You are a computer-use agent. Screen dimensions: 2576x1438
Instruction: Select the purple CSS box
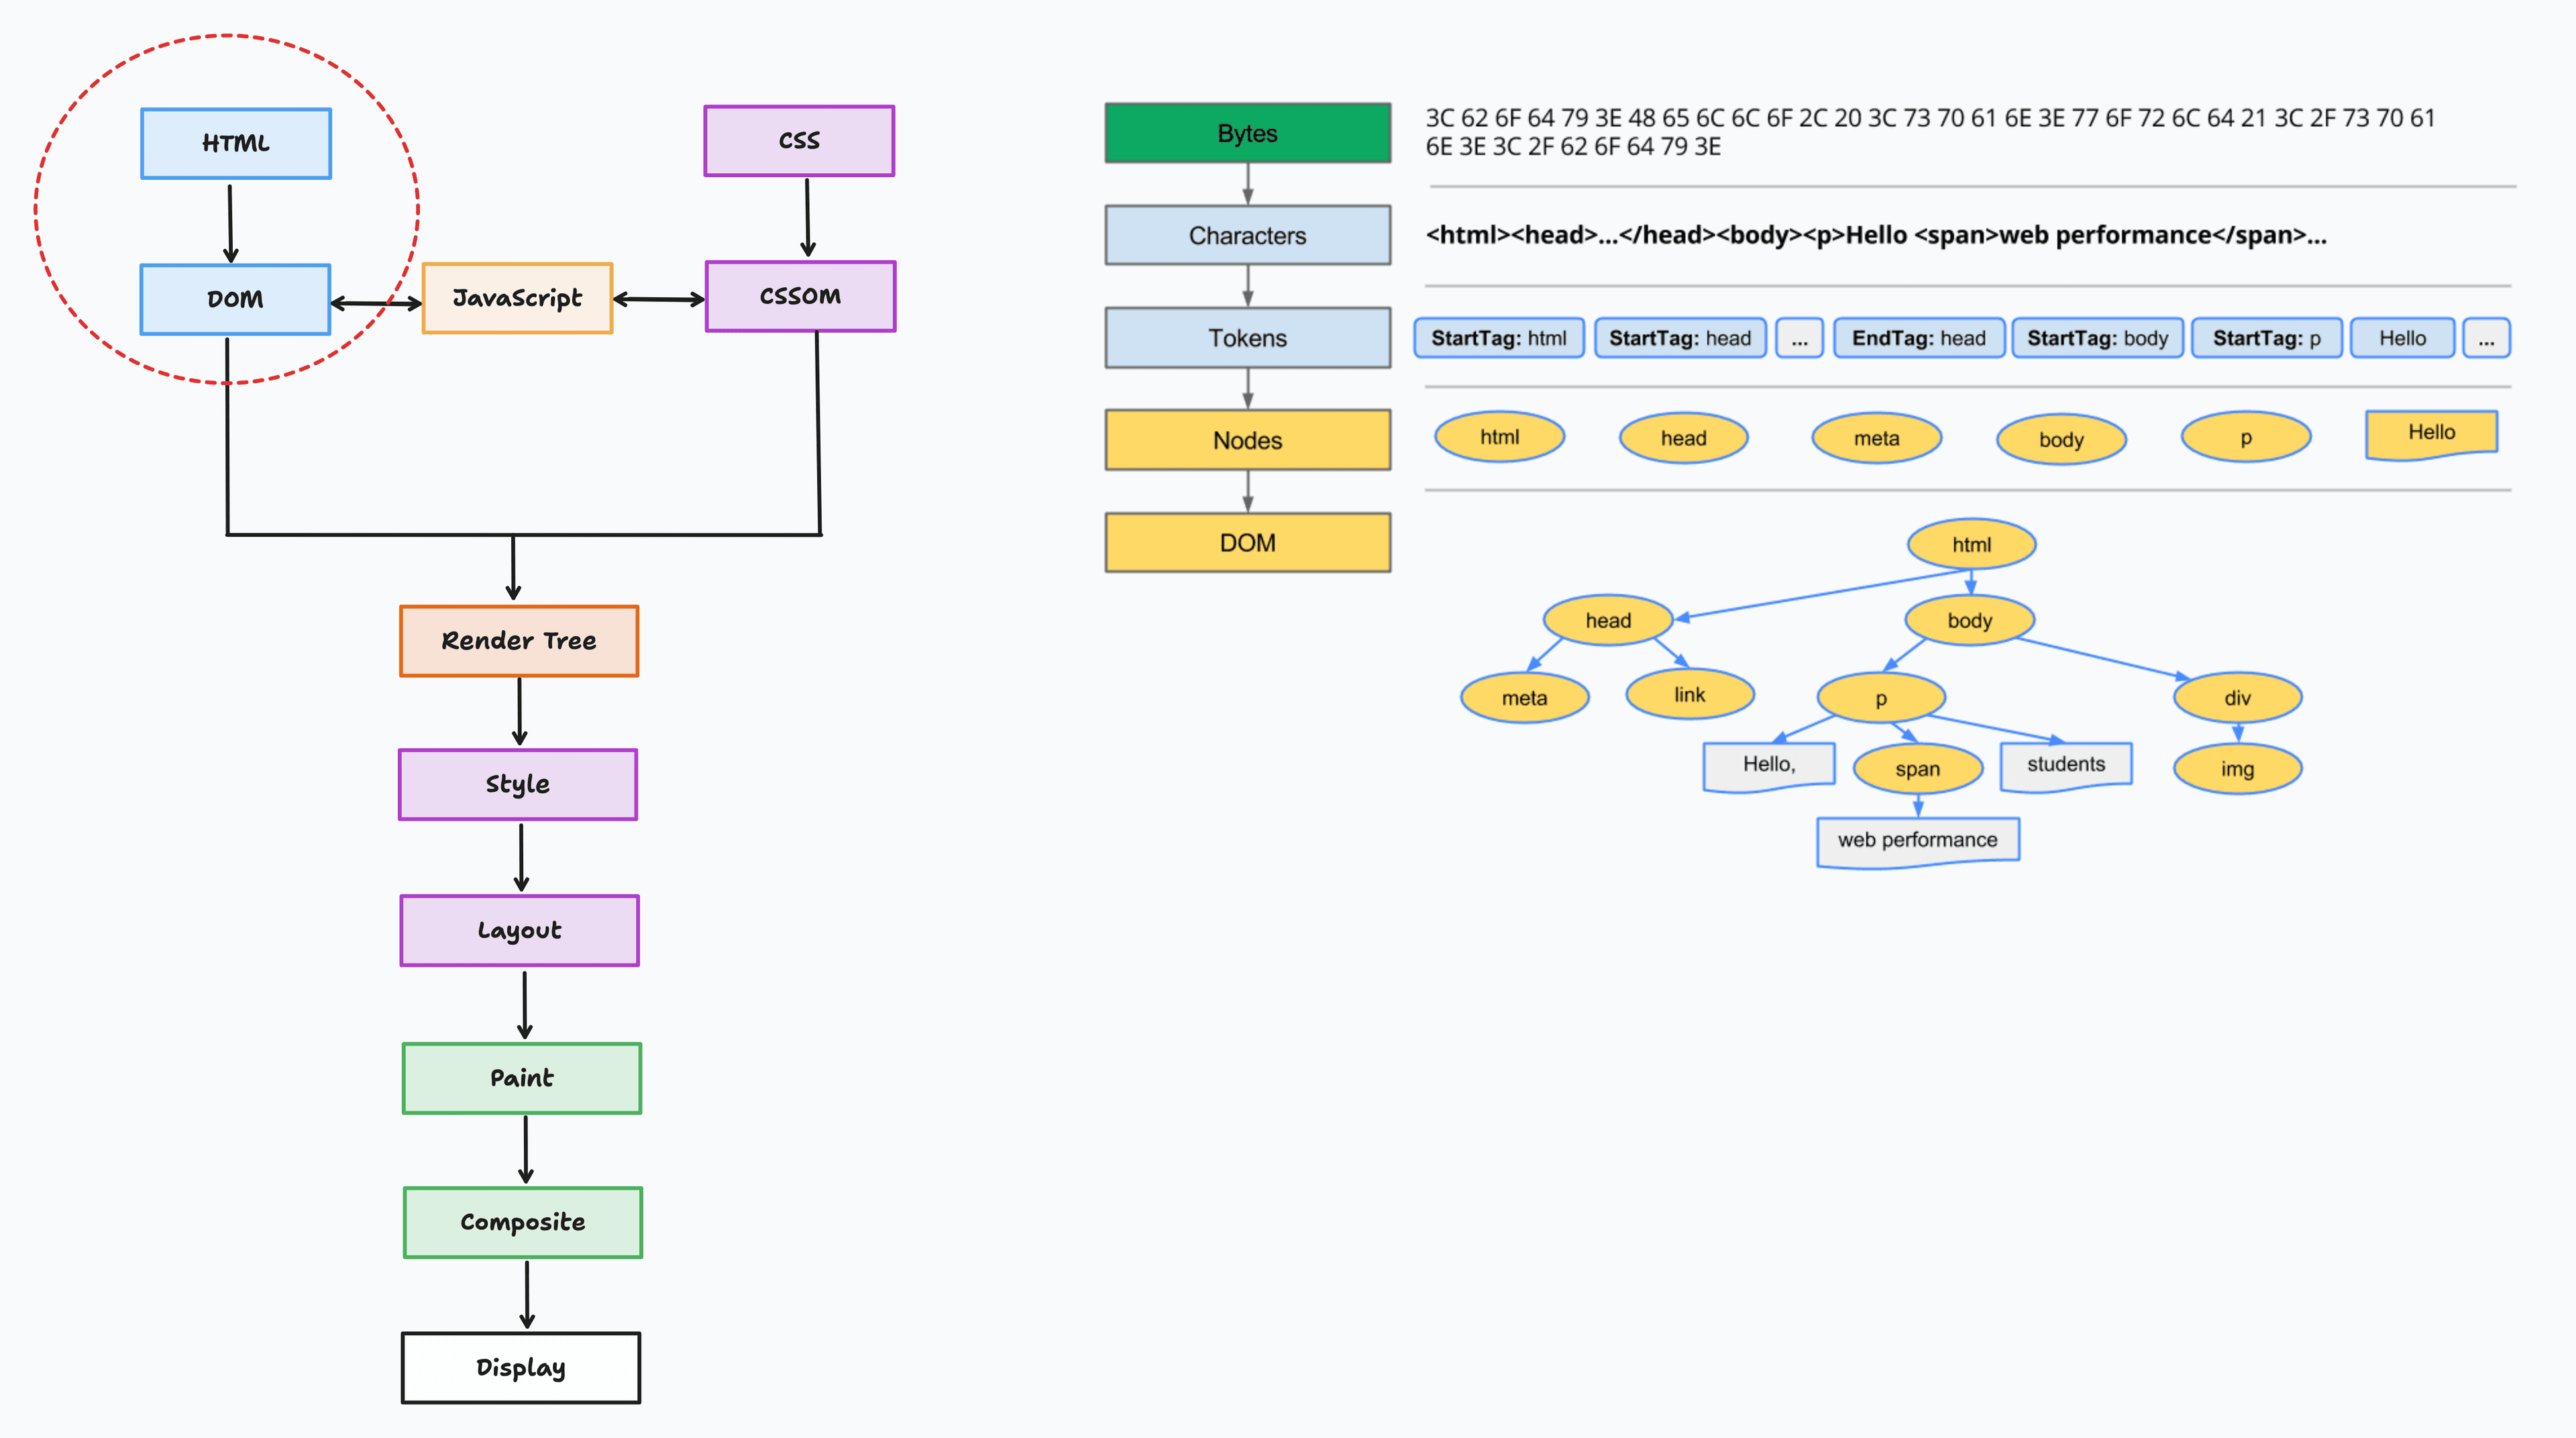coord(799,141)
